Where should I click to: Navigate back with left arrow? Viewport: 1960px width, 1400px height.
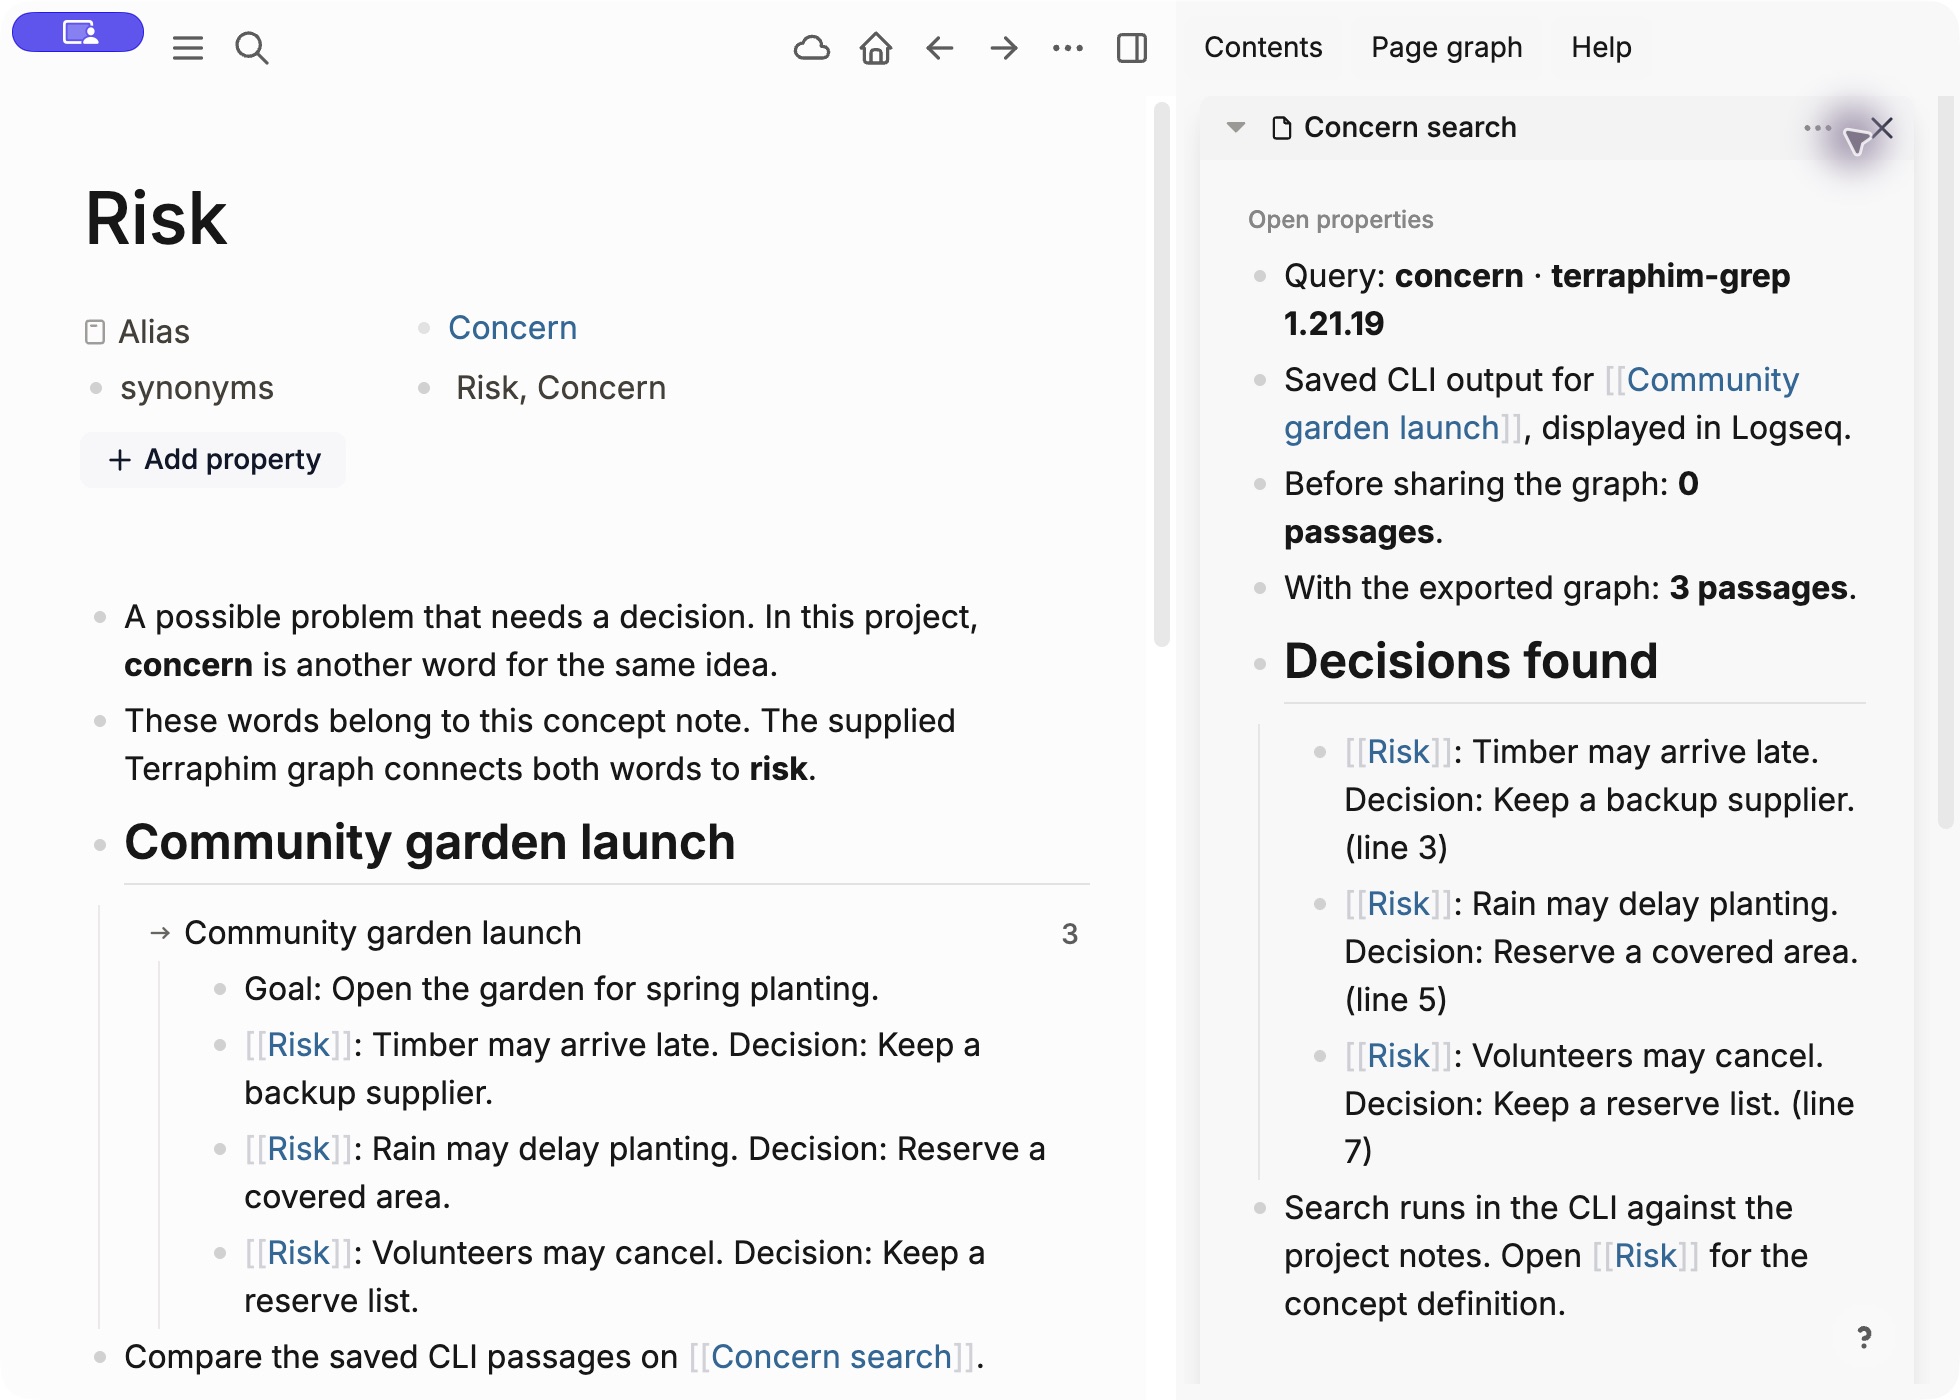click(x=940, y=48)
